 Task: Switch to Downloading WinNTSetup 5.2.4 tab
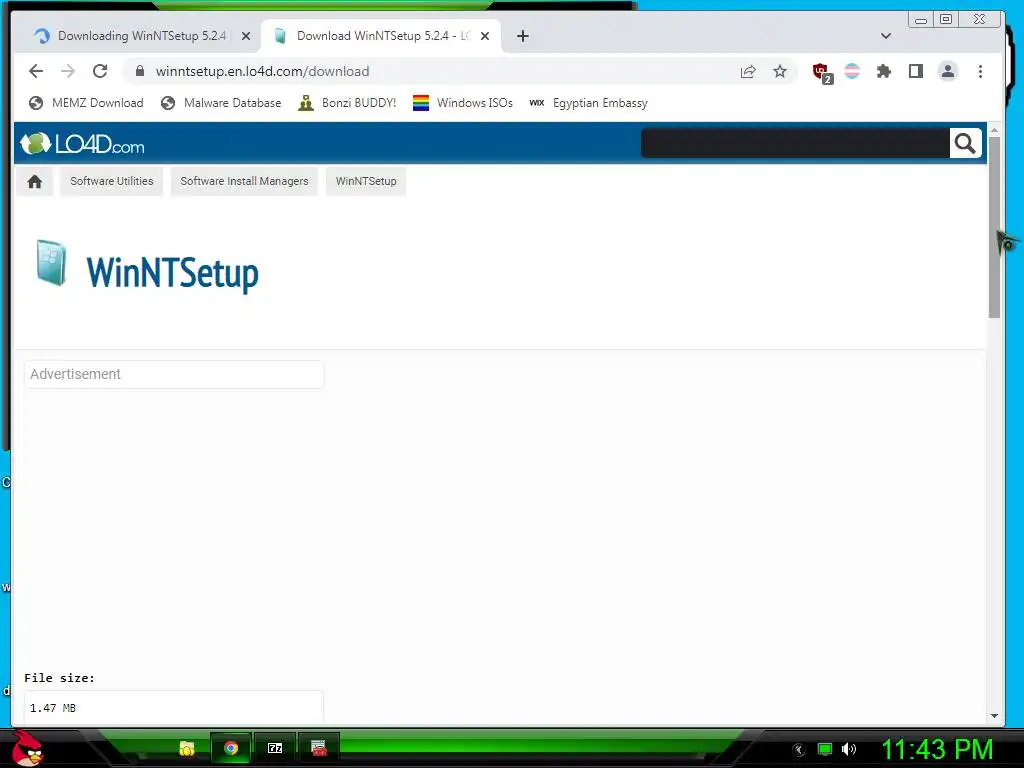[142, 36]
